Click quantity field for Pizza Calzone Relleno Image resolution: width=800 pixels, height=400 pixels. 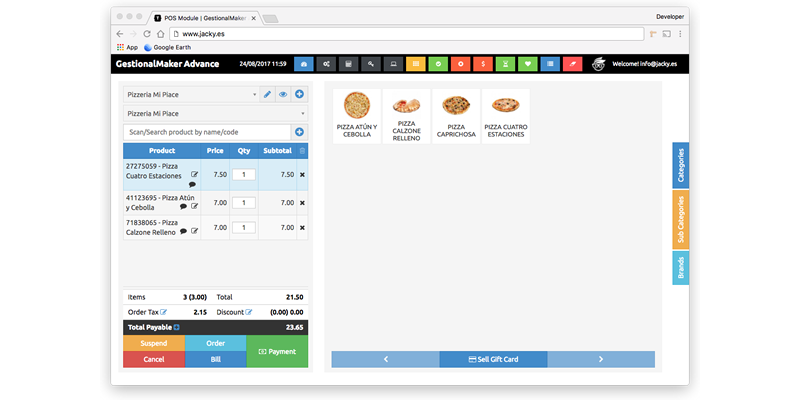click(x=244, y=228)
